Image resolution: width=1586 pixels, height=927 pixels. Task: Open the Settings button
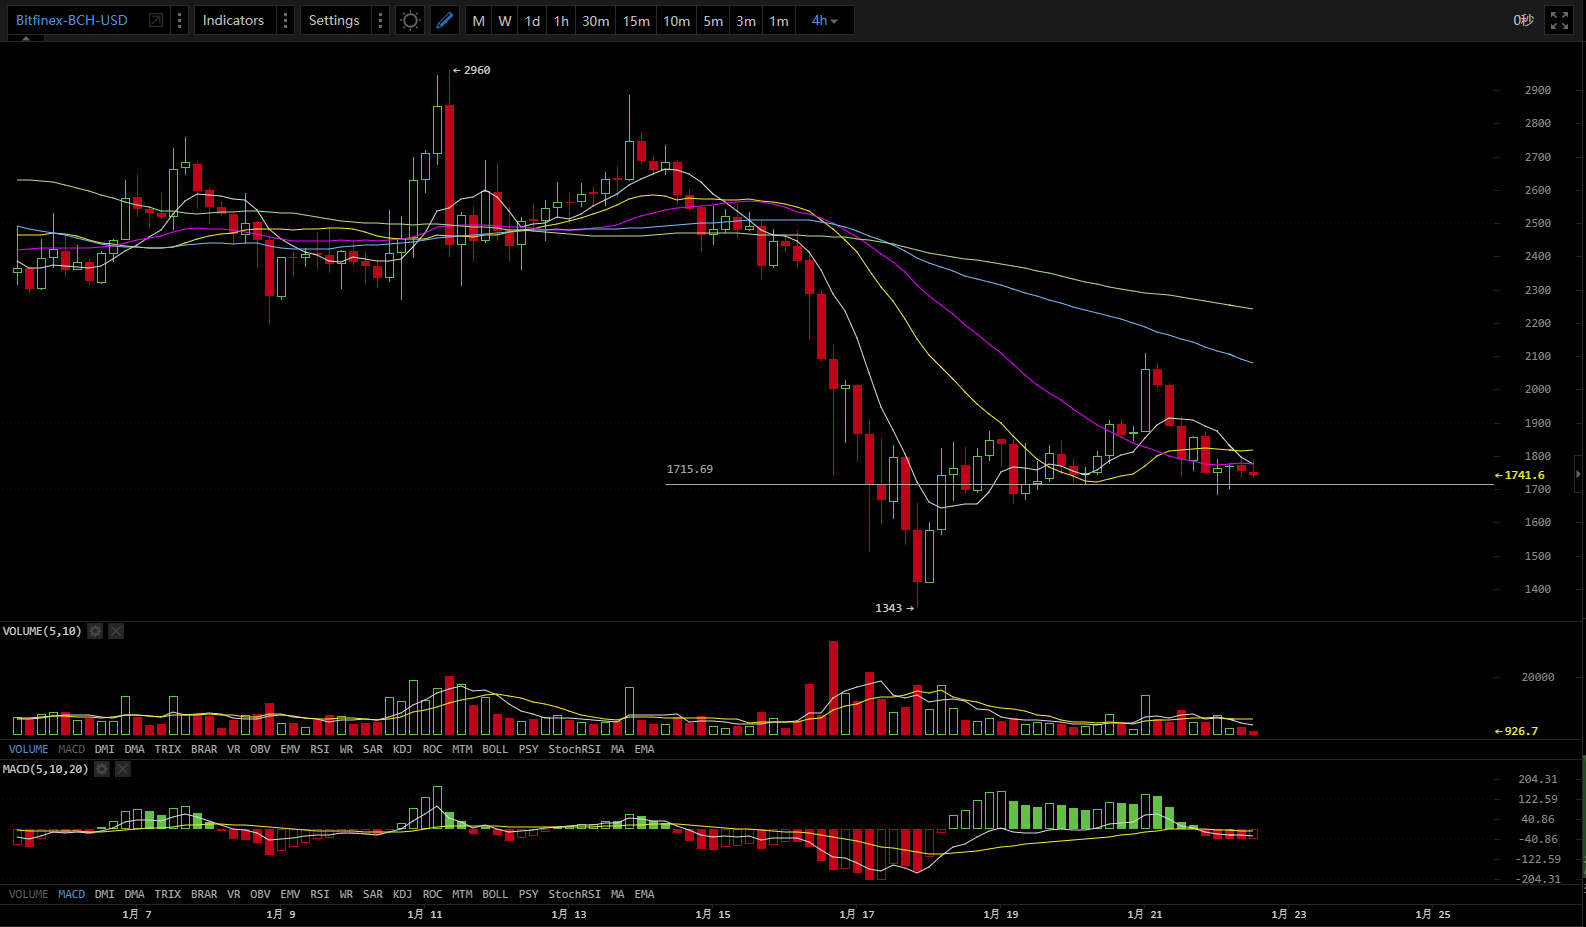[334, 20]
